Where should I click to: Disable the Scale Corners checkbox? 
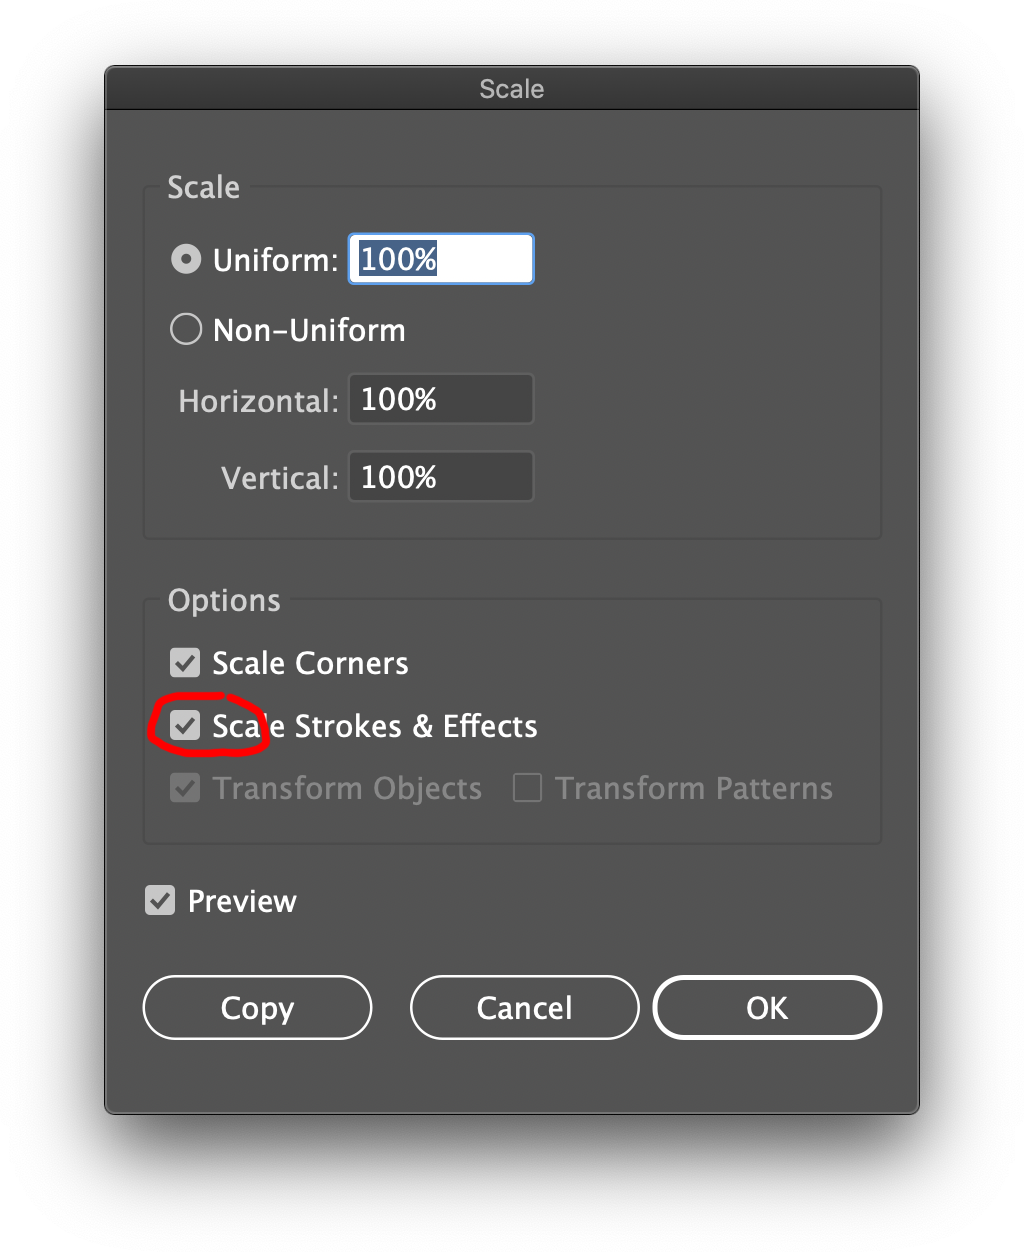[184, 662]
